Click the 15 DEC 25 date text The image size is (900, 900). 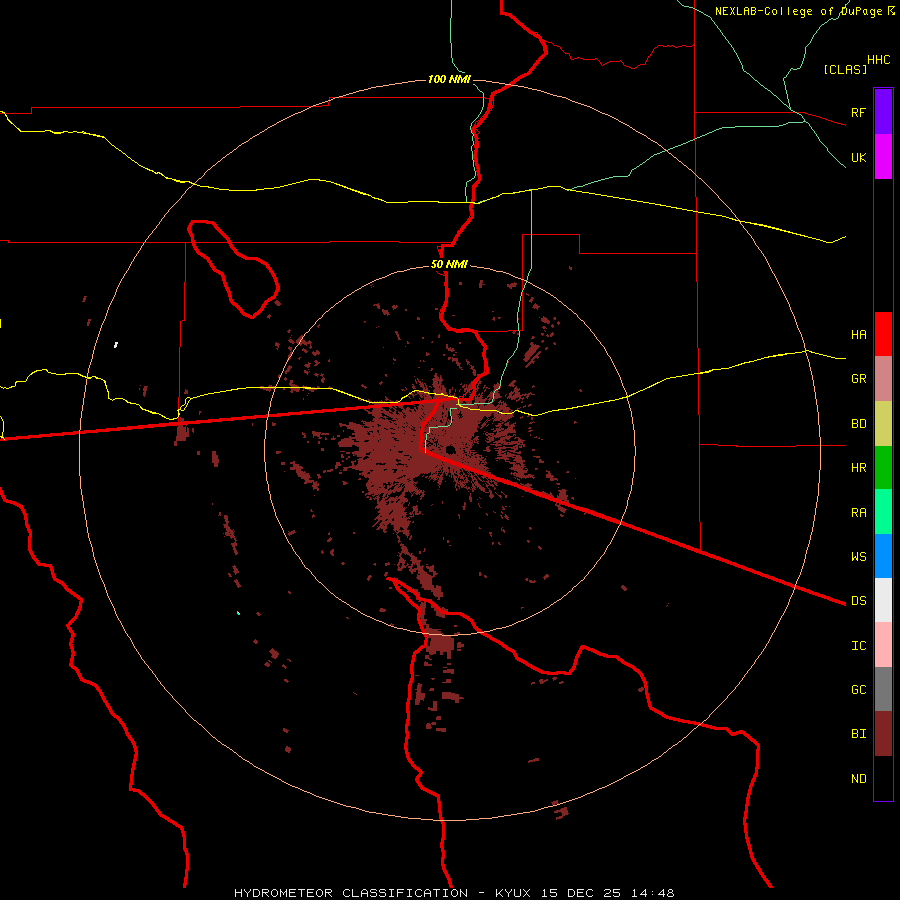click(x=581, y=893)
